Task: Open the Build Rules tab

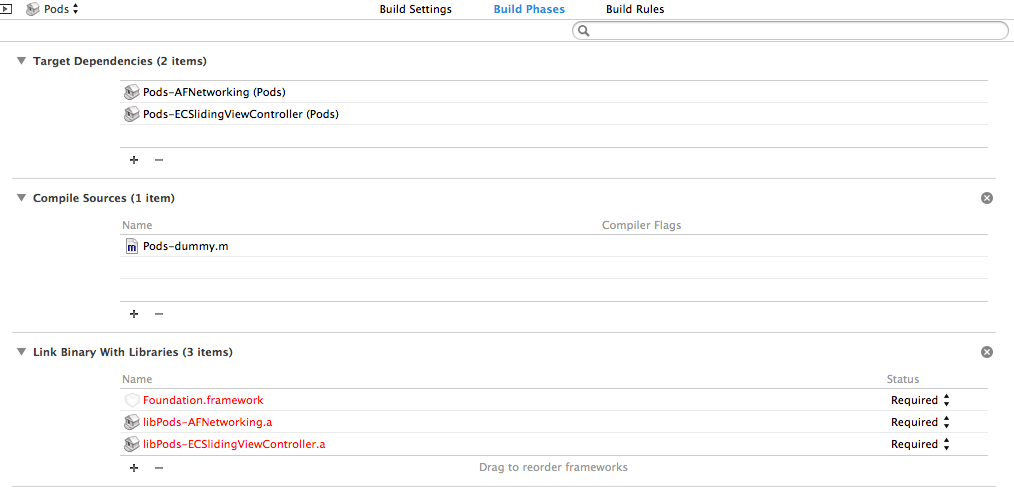Action: [635, 9]
